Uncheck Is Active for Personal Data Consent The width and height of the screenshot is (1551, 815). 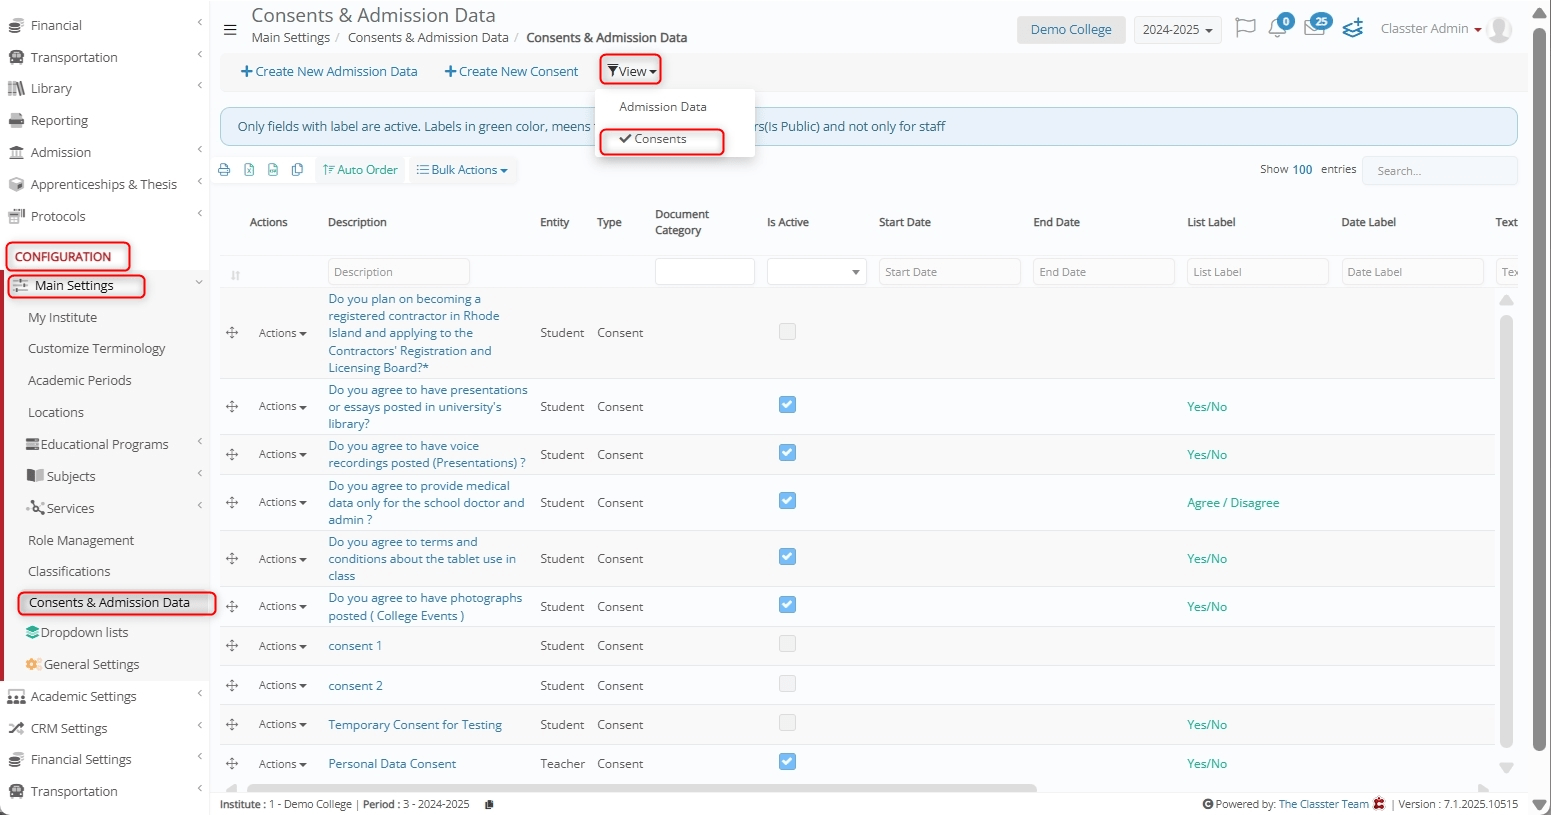click(787, 762)
